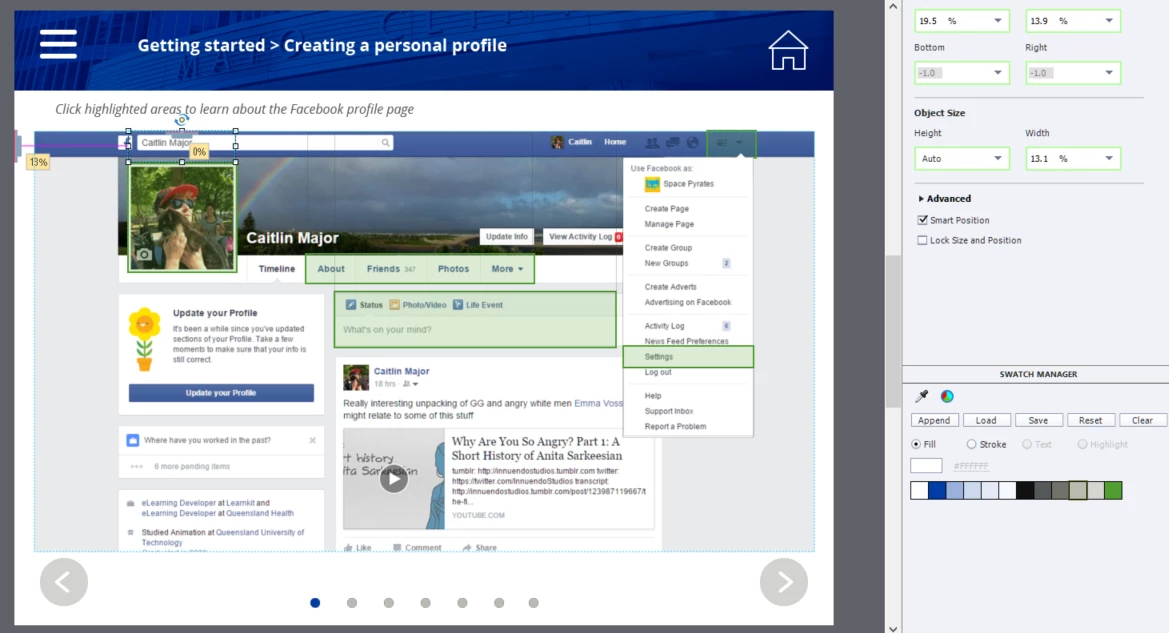Pick the green swatch
1169x633 pixels.
tap(1113, 491)
